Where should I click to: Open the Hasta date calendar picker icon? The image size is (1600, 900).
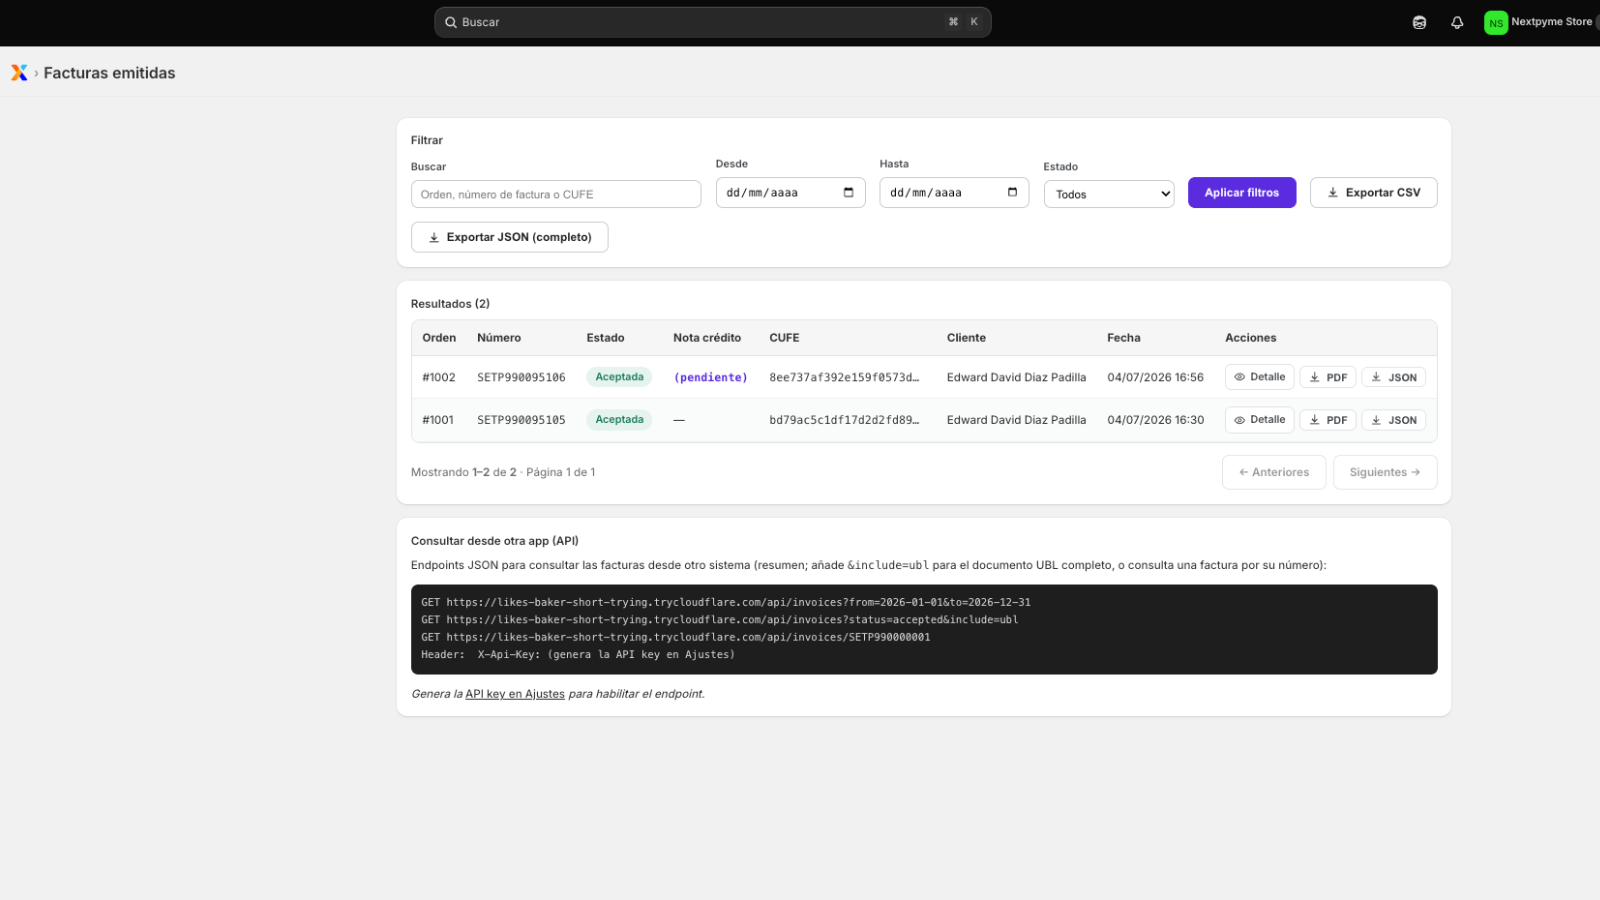click(1012, 192)
